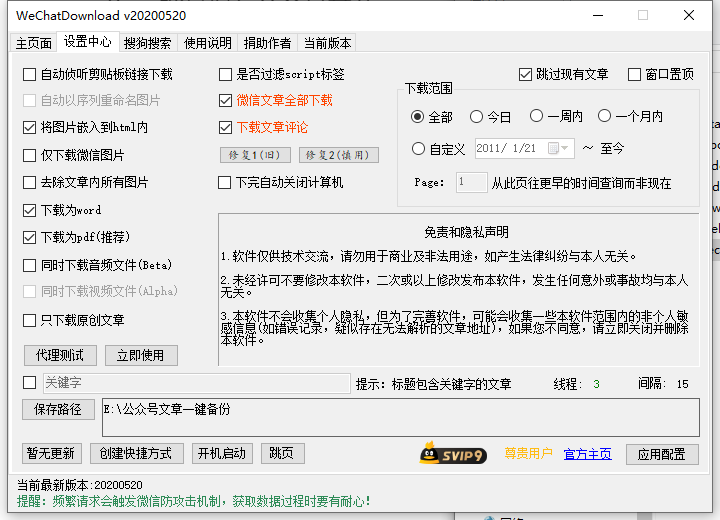Image resolution: width=720 pixels, height=520 pixels.
Task: Enable 去除文章内所有图片 option
Action: (29, 182)
